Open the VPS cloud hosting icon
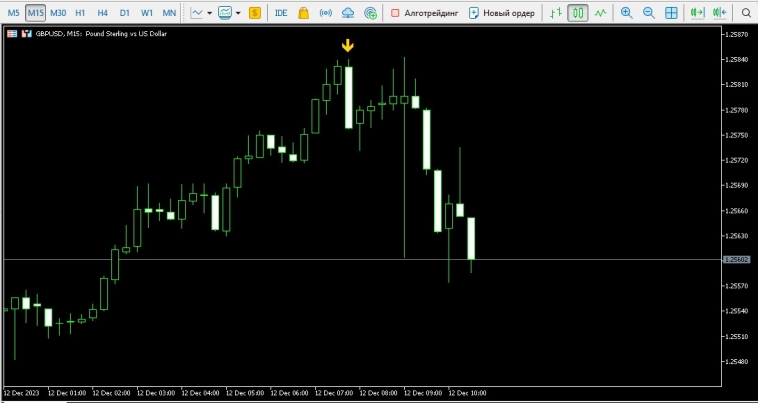The image size is (758, 403). 348,13
